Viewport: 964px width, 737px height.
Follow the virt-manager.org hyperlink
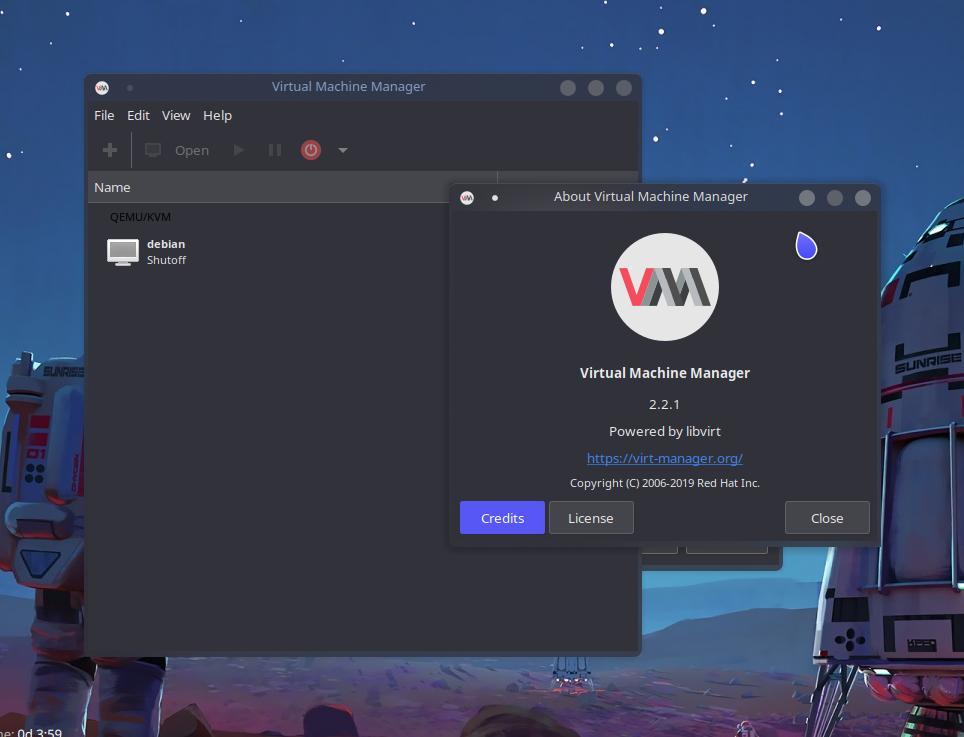click(664, 458)
